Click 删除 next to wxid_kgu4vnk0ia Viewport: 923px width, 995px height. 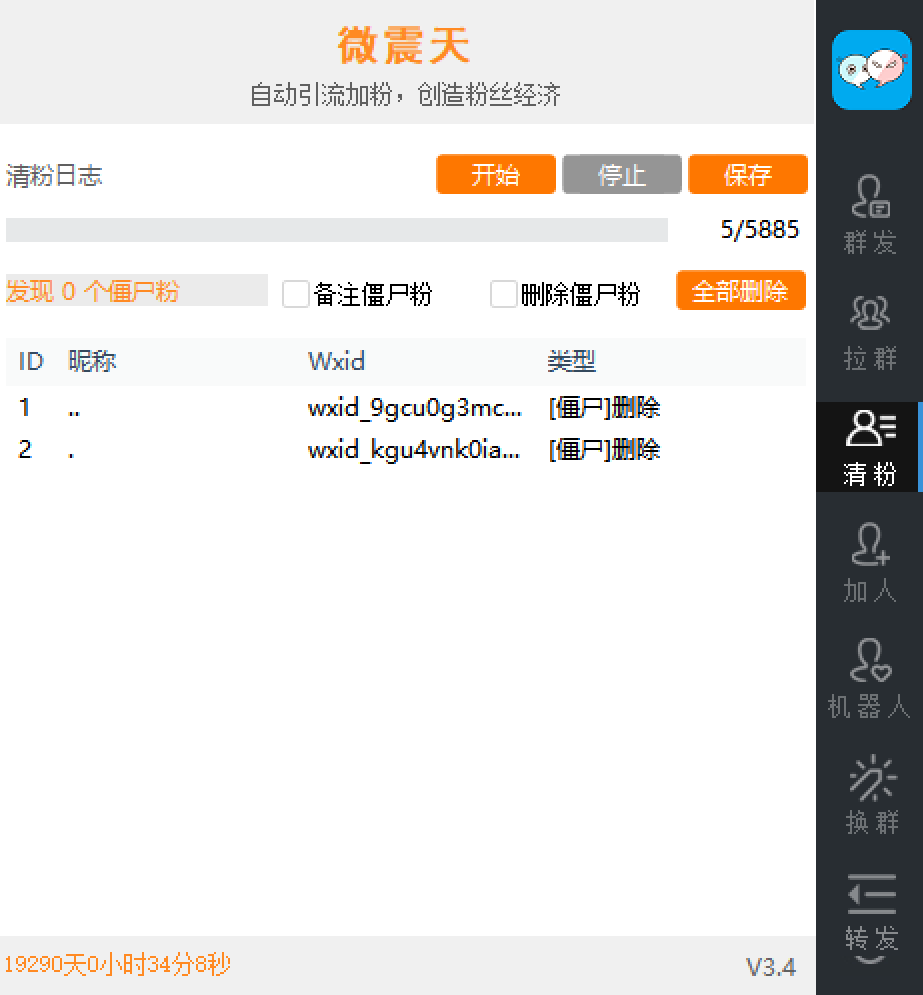(639, 449)
